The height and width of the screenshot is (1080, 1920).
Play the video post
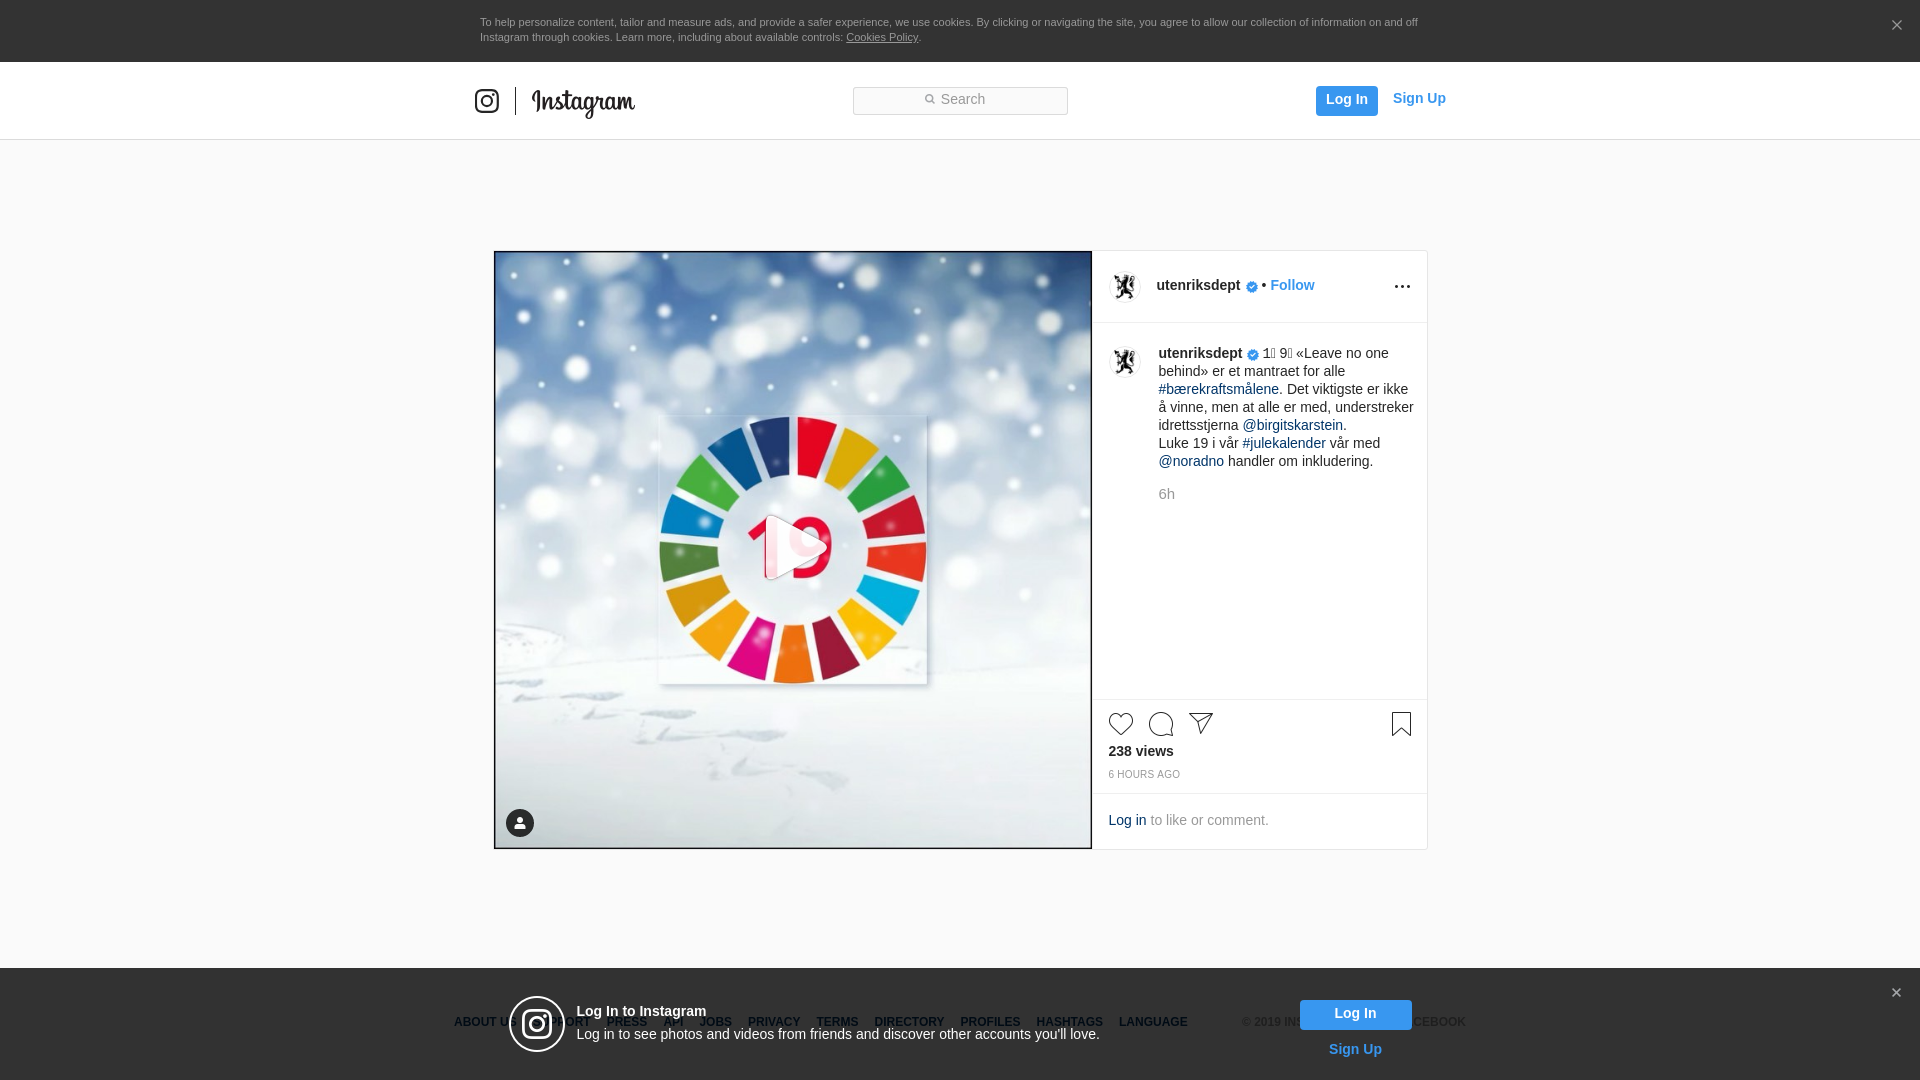[792, 548]
